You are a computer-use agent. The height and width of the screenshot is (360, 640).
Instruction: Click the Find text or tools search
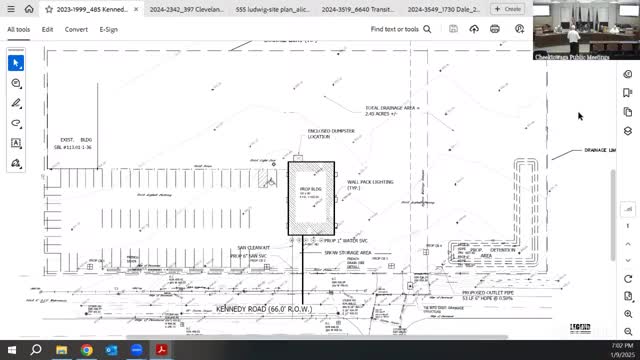(401, 29)
